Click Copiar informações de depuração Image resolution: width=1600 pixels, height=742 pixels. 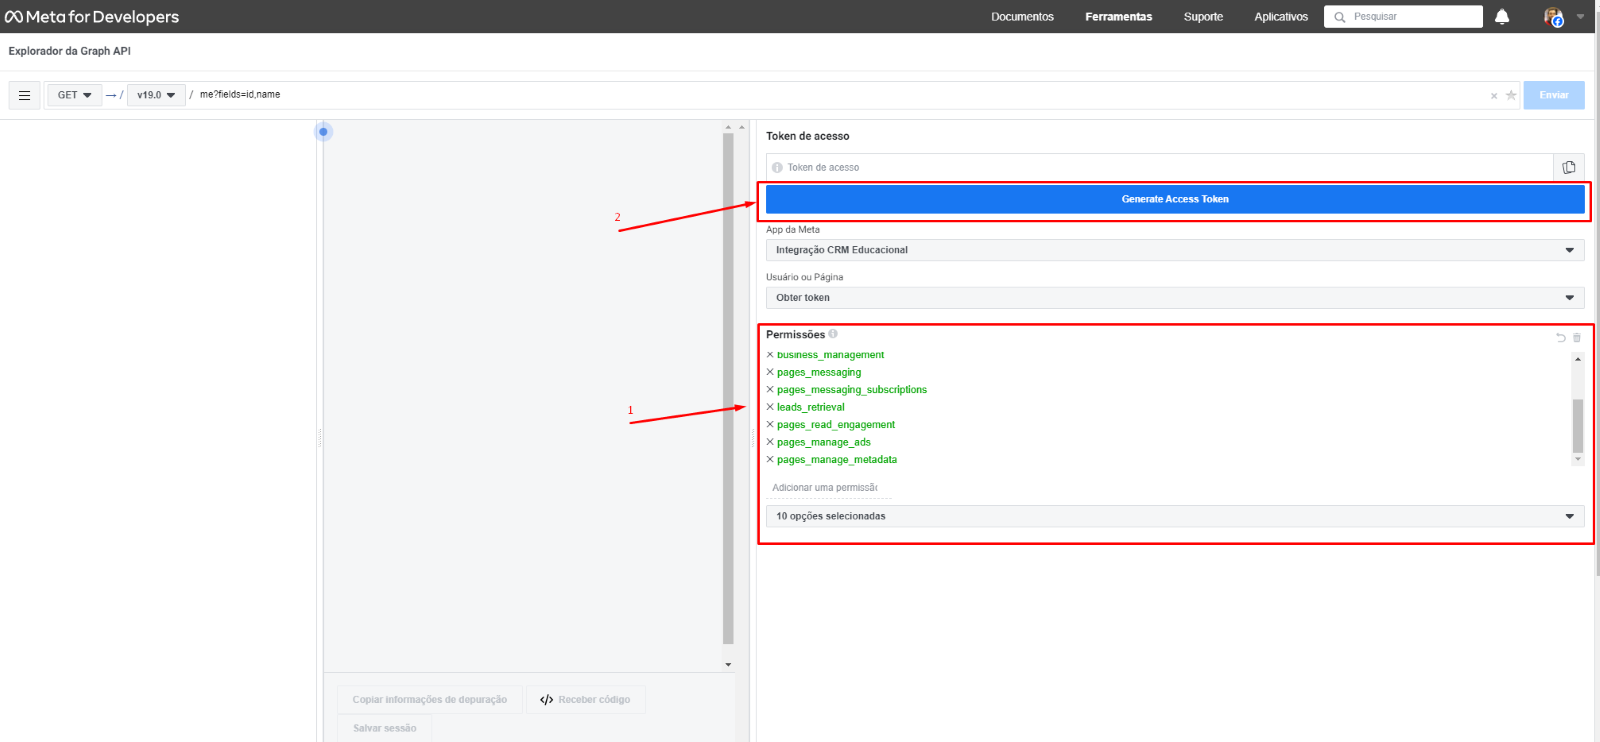[430, 700]
